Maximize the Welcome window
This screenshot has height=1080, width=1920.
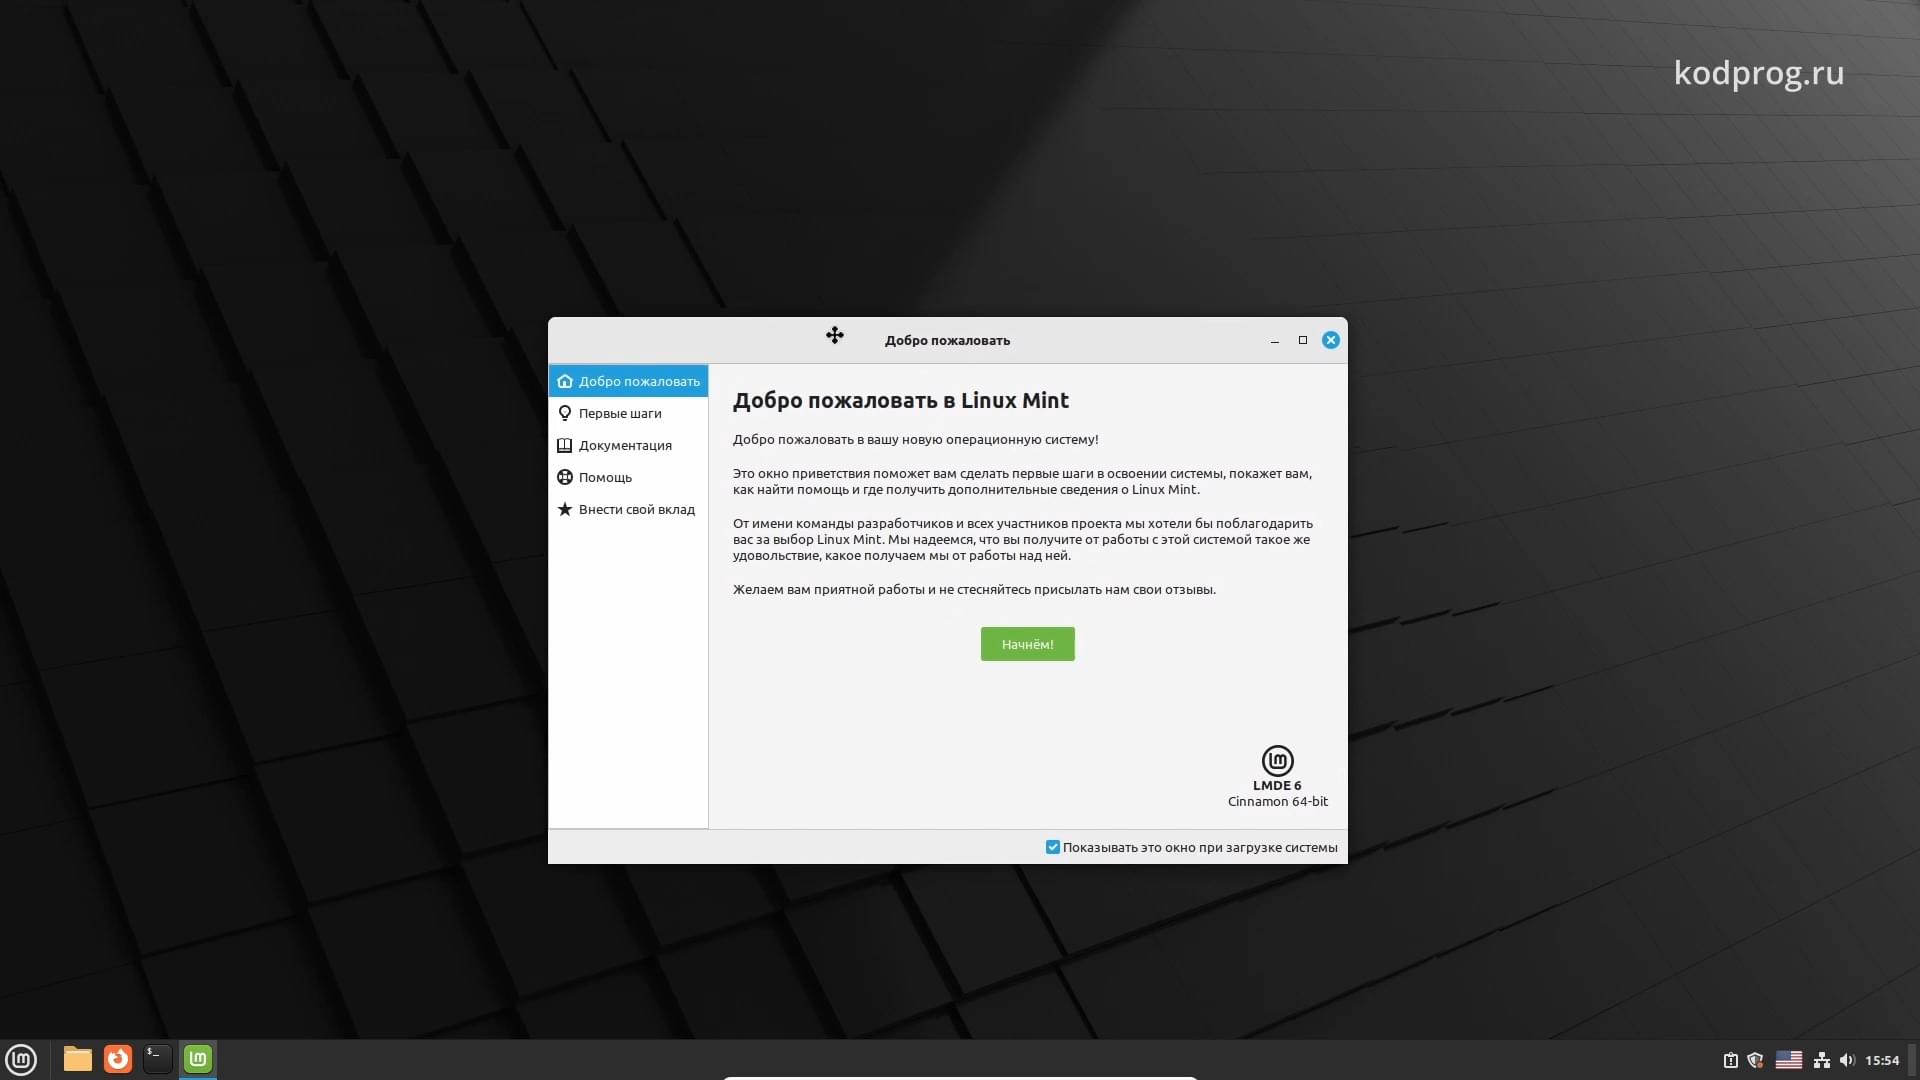(1303, 340)
